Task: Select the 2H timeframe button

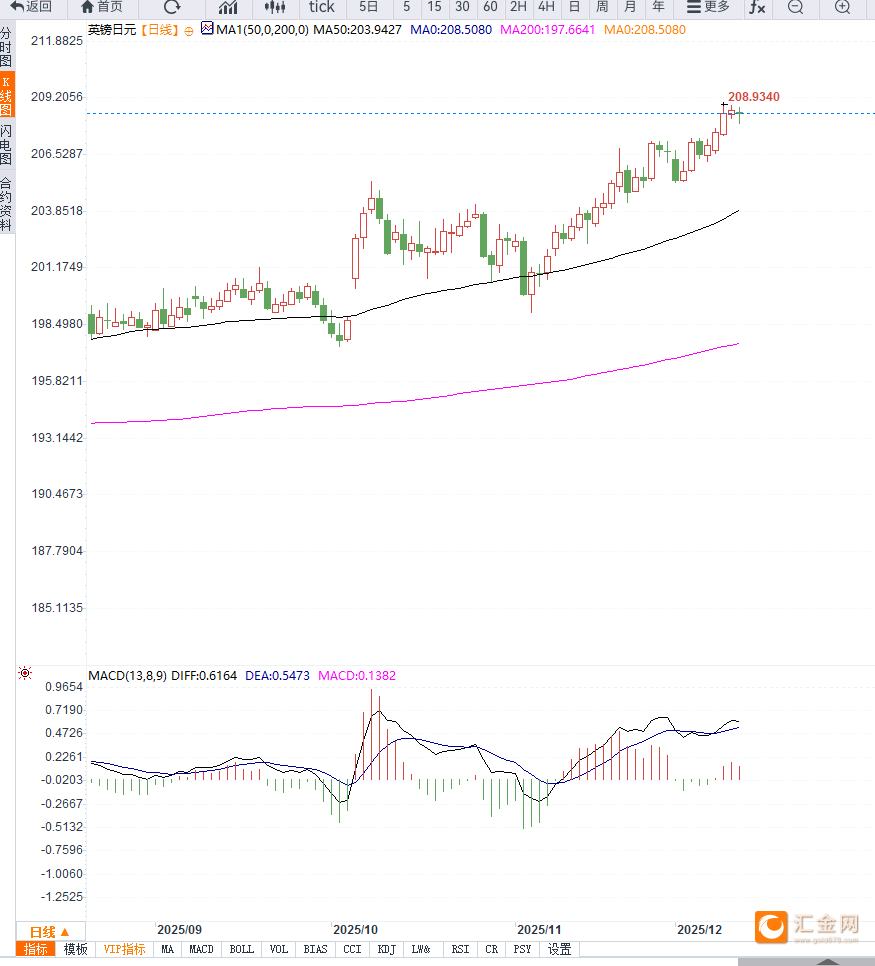Action: [x=518, y=7]
